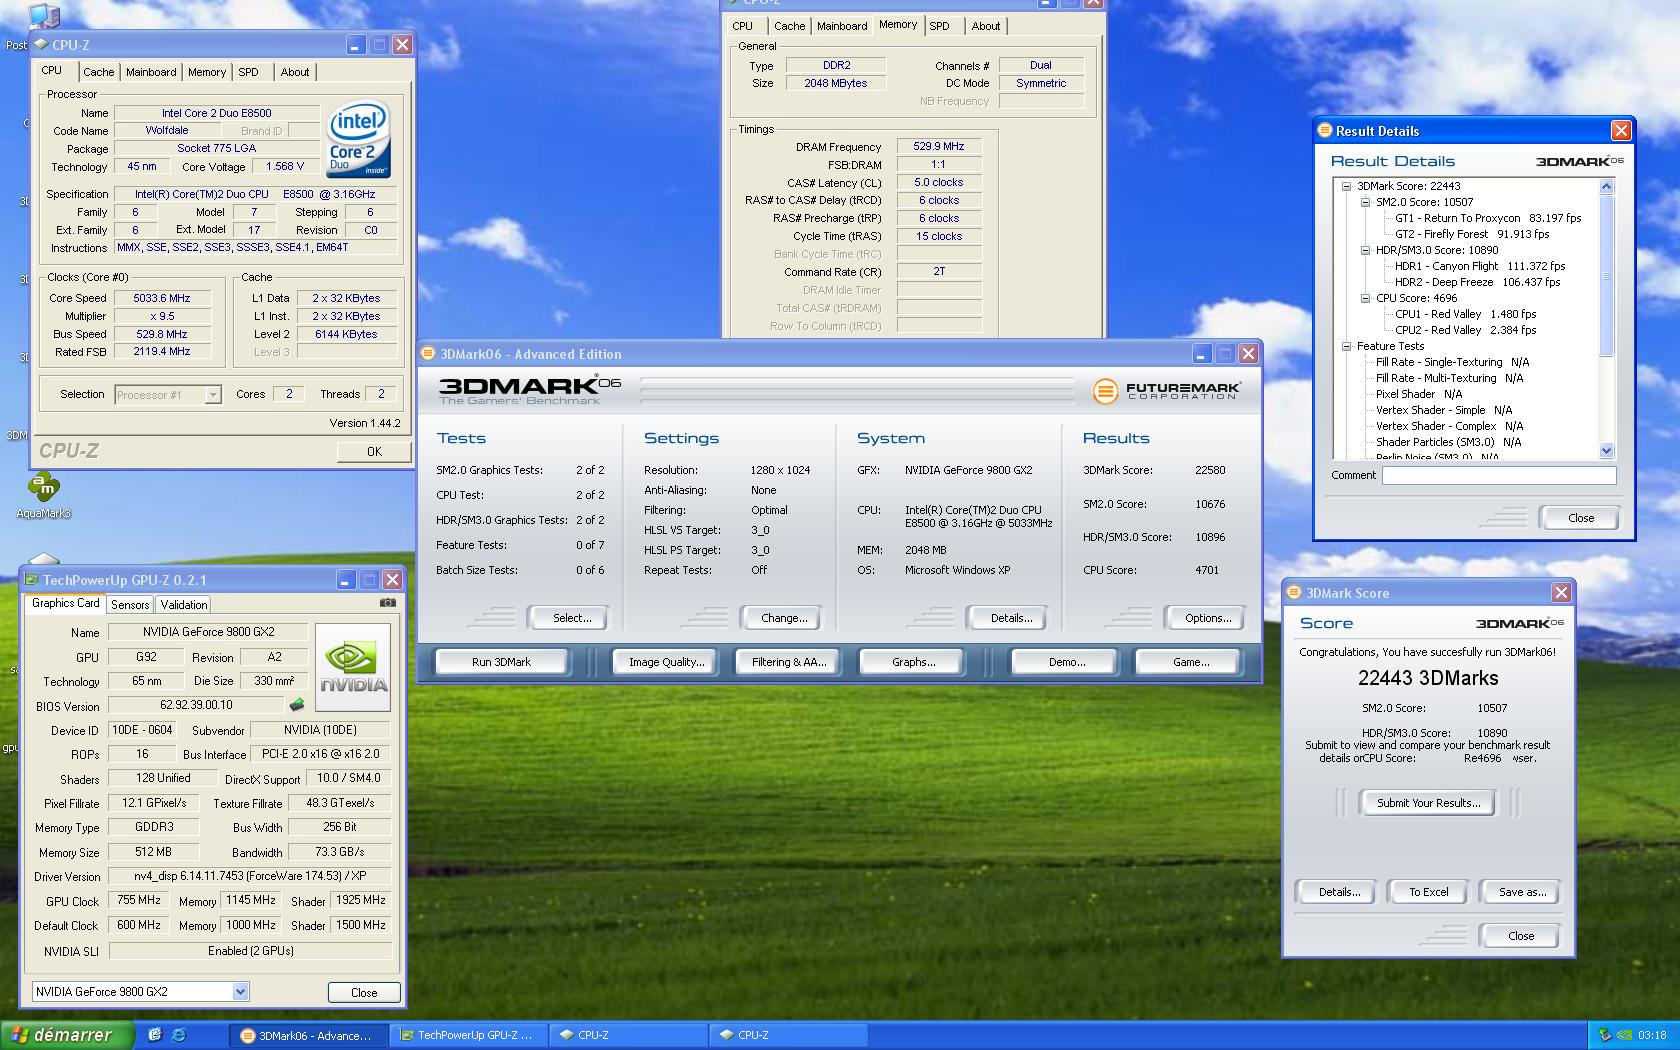
Task: Click the Result Details scrollbar down arrow
Action: click(1607, 451)
